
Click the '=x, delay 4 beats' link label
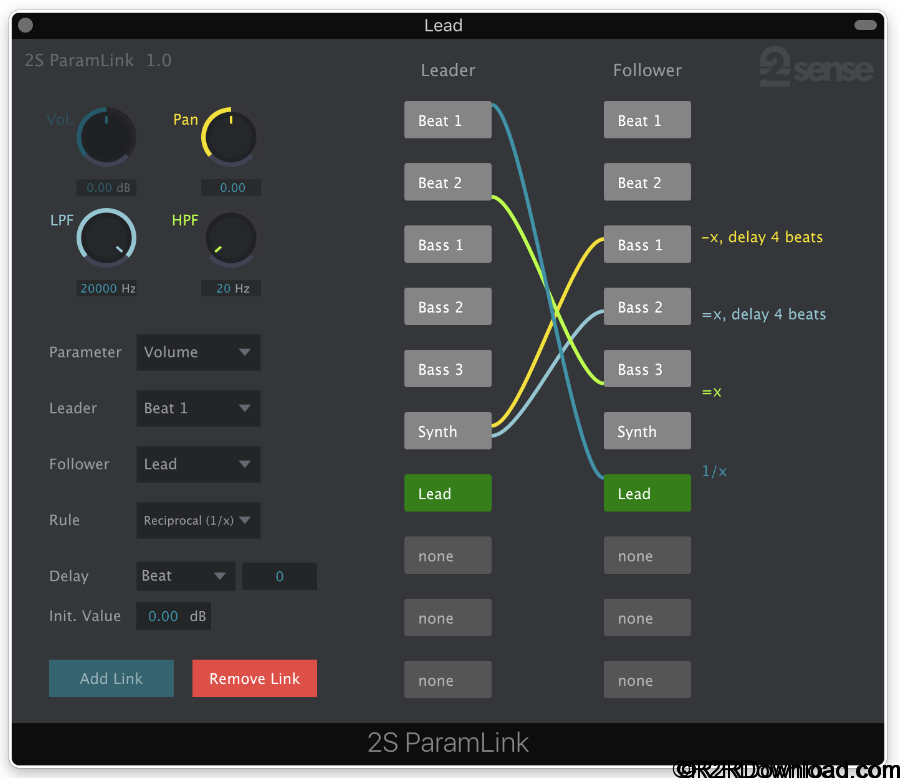pyautogui.click(x=764, y=315)
